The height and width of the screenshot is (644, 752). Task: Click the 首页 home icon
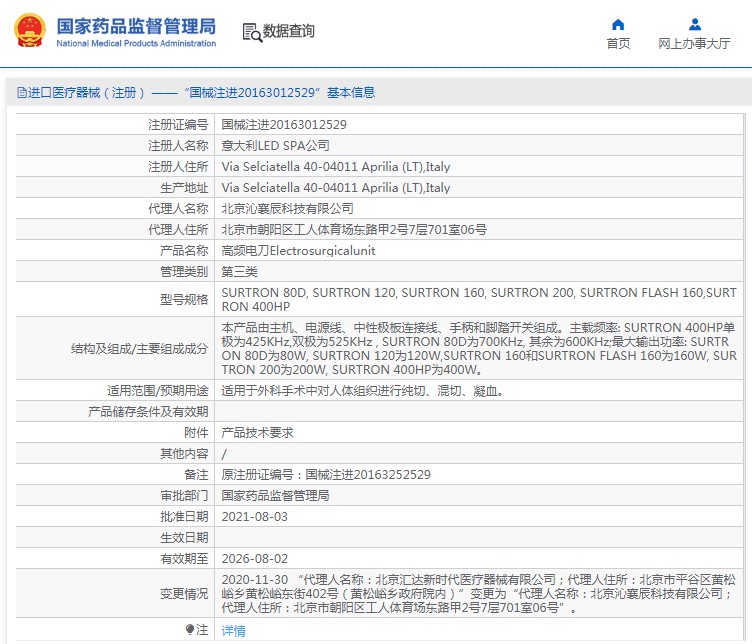[x=618, y=24]
